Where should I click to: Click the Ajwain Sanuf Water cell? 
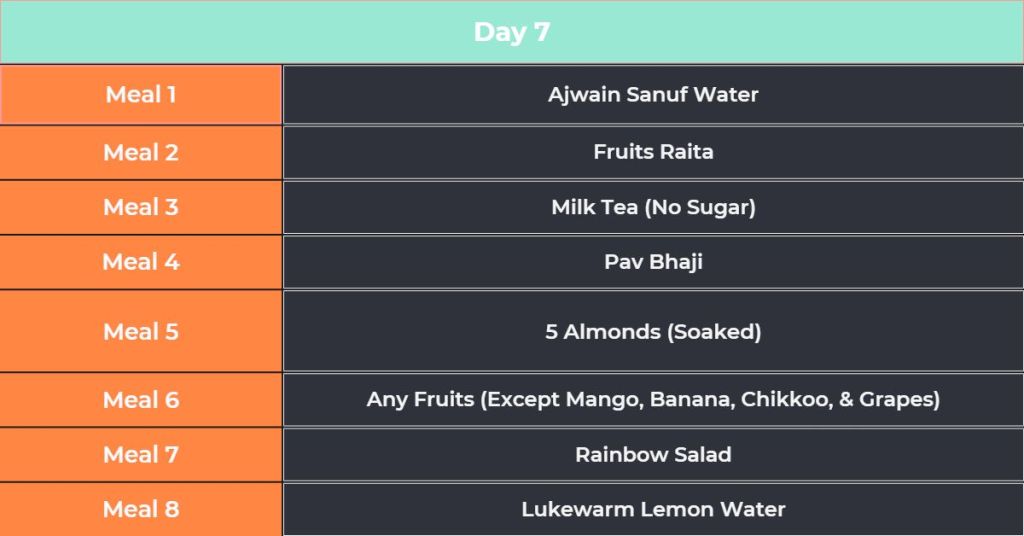(x=653, y=95)
